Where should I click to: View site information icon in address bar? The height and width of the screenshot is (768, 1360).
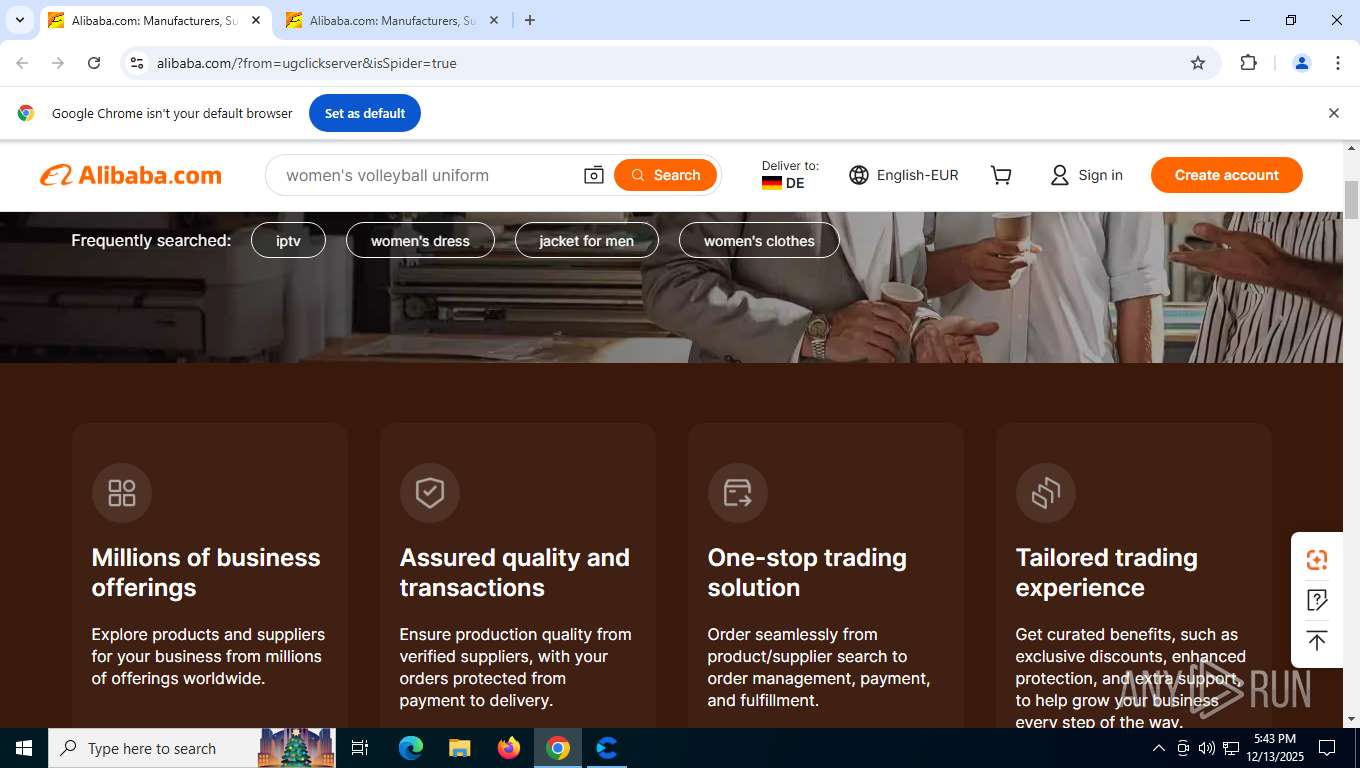137,63
